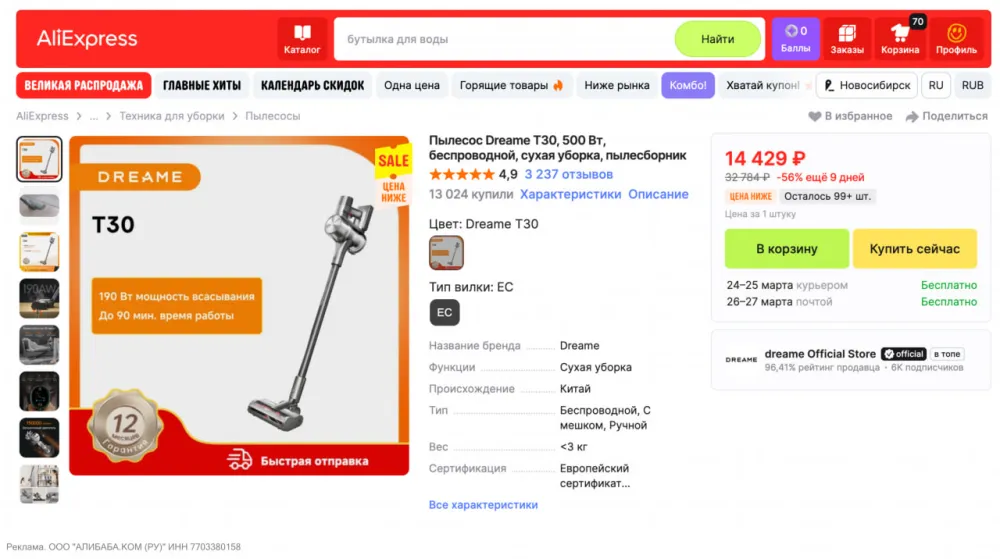This screenshot has width=1000, height=559.
Task: Click the search field with бутылка для воды
Action: [x=504, y=39]
